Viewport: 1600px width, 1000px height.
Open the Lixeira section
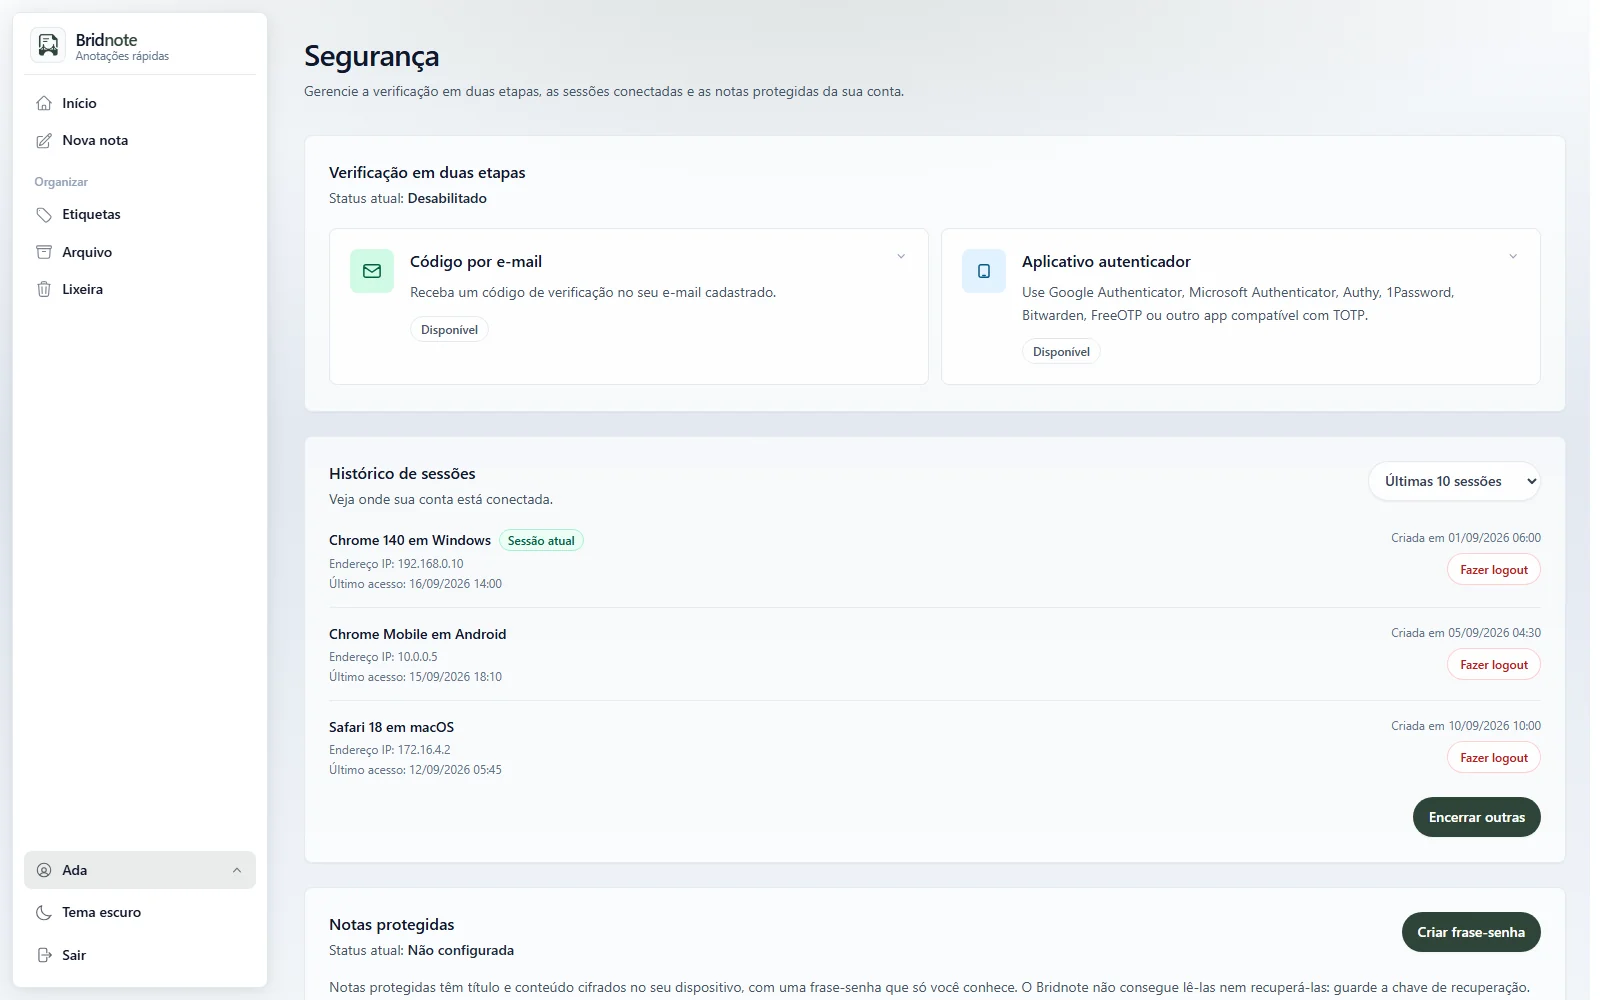(140, 289)
